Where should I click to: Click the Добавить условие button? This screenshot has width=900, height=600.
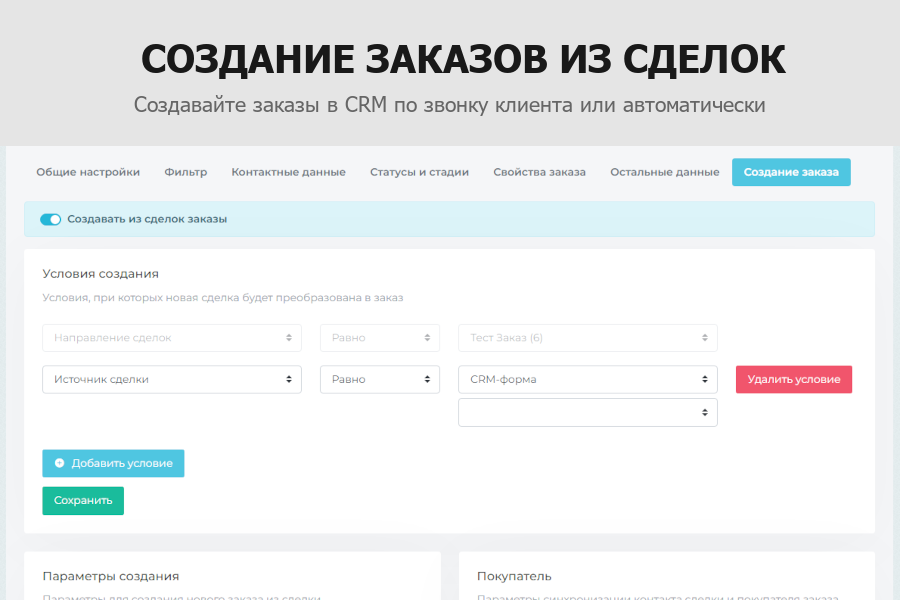[112, 463]
